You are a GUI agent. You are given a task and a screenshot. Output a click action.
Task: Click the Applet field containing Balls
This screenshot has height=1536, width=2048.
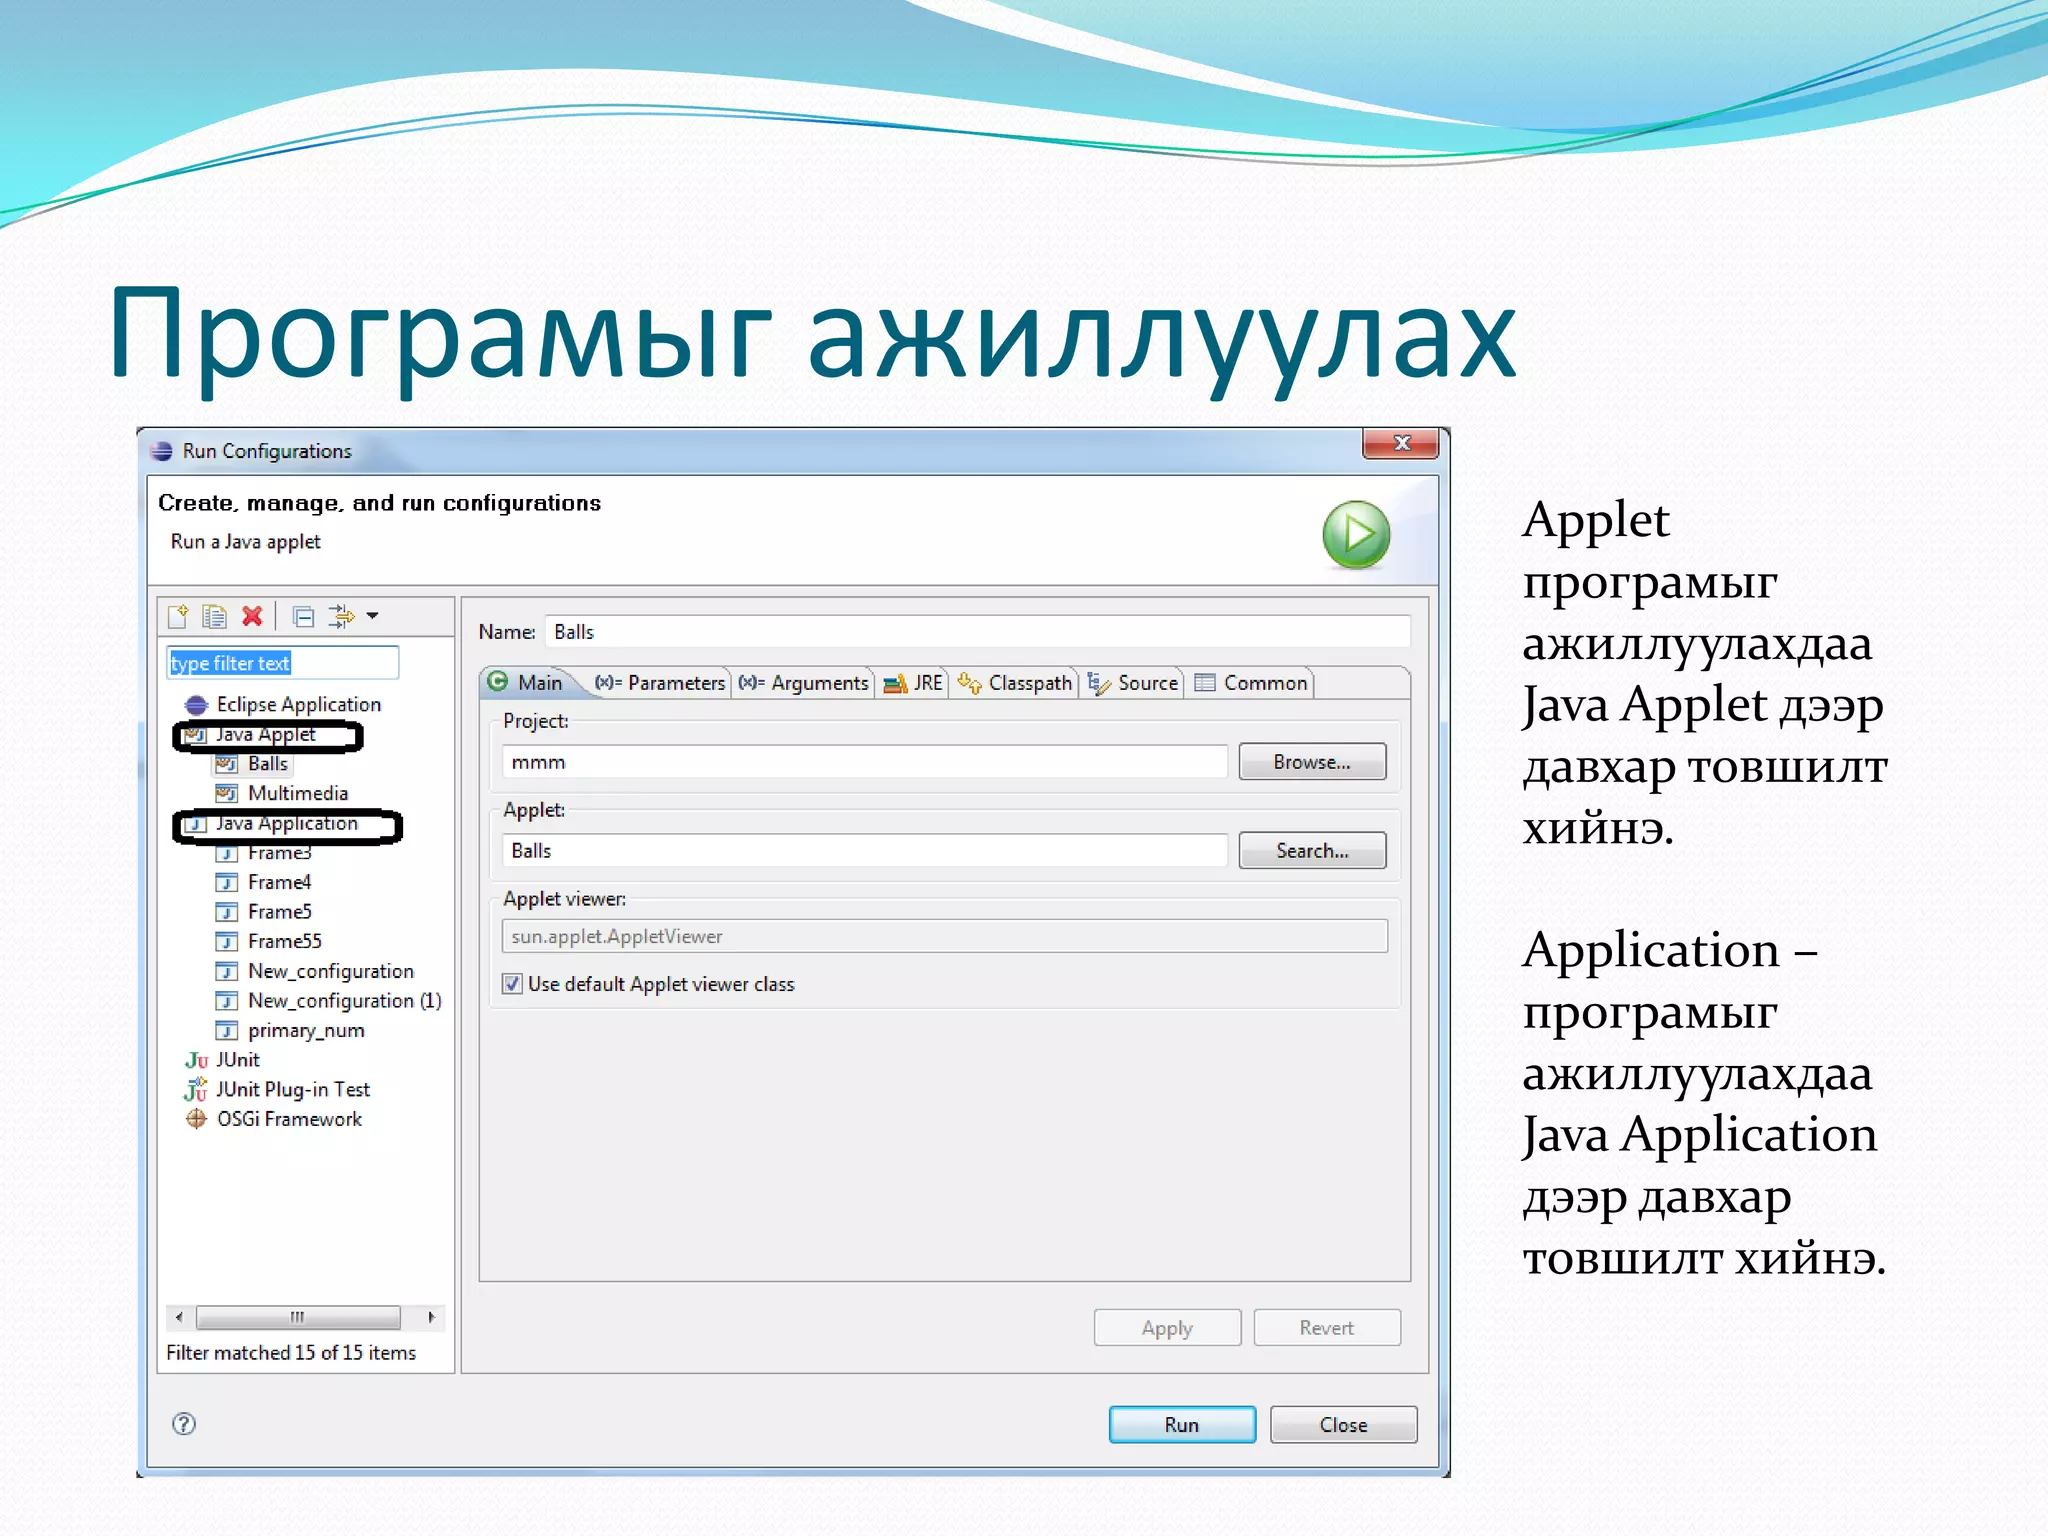(864, 851)
